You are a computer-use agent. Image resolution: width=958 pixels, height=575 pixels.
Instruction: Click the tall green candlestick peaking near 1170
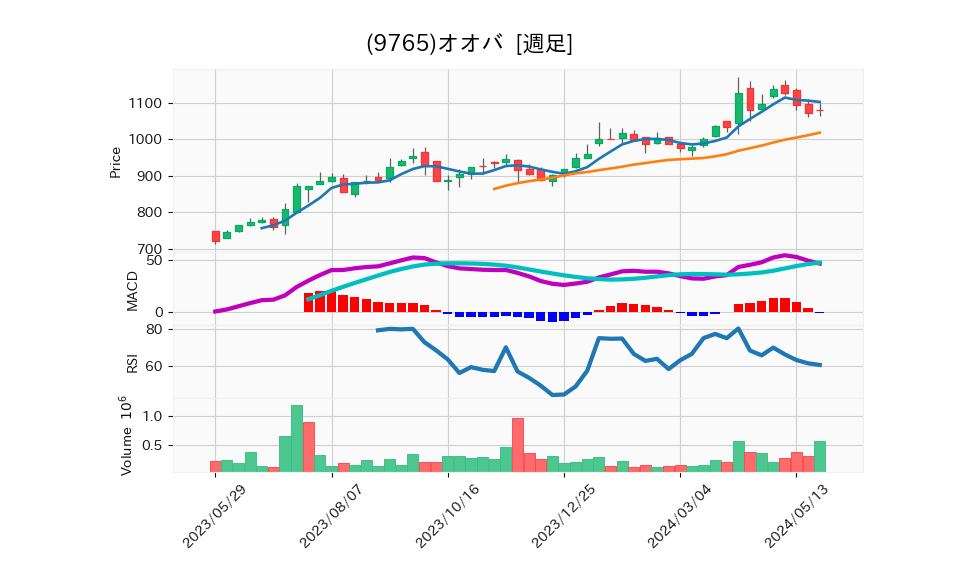[x=739, y=108]
